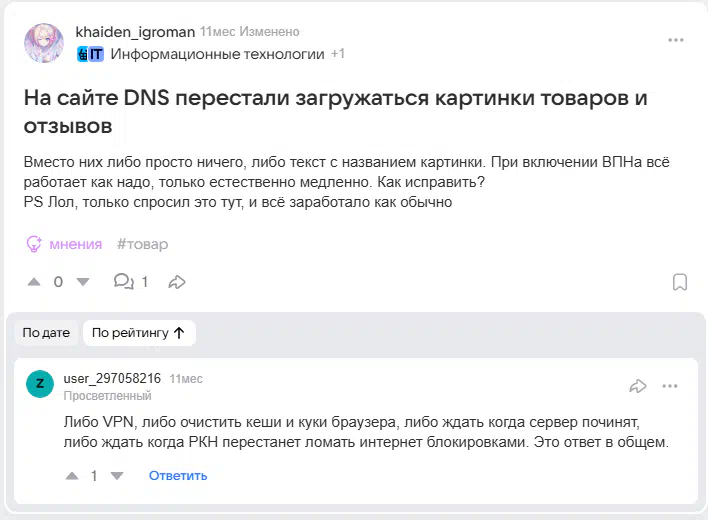Open the three-dot menu on the question
Image resolution: width=708 pixels, height=520 pixels.
coord(675,40)
